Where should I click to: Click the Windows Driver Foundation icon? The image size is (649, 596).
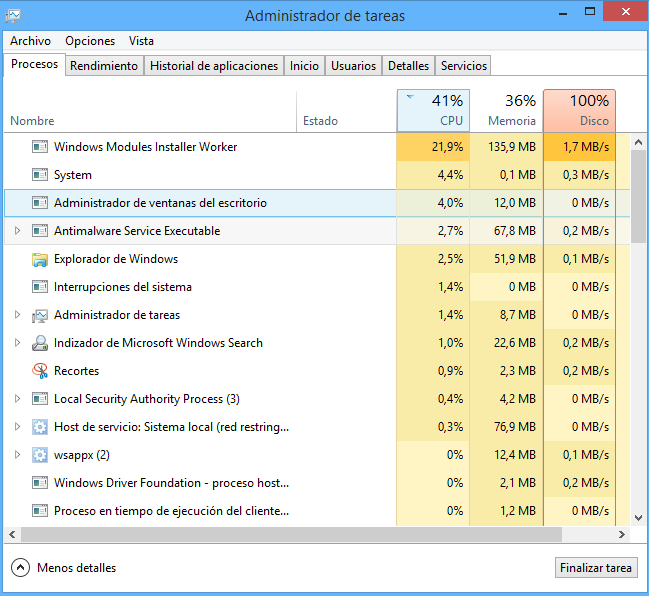(40, 483)
